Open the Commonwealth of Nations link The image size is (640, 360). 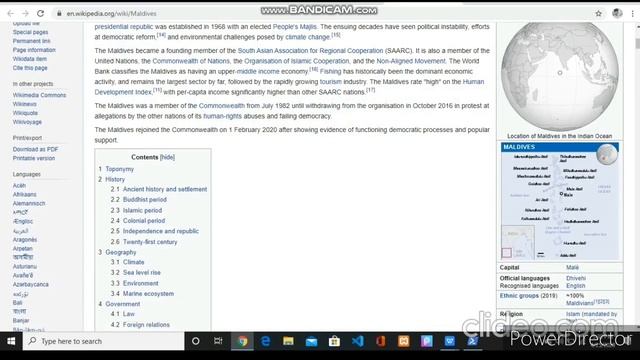click(191, 61)
